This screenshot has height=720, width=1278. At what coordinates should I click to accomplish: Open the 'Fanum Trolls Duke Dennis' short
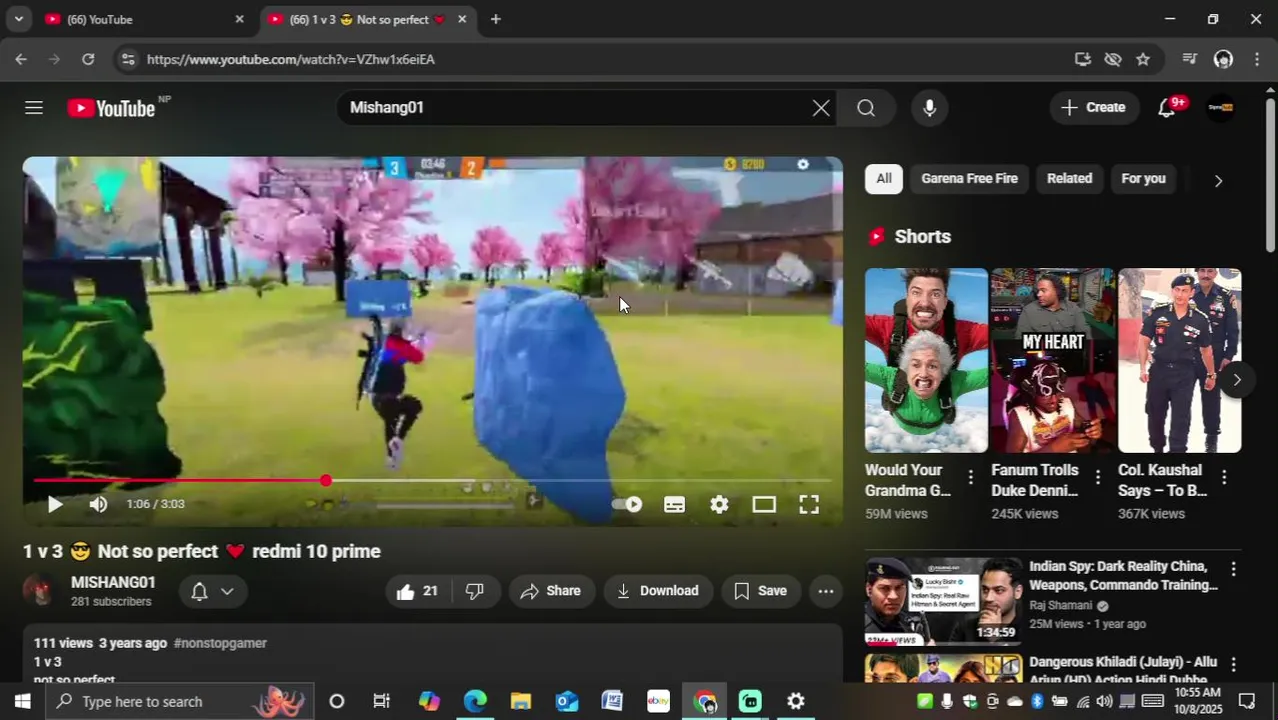1053,360
